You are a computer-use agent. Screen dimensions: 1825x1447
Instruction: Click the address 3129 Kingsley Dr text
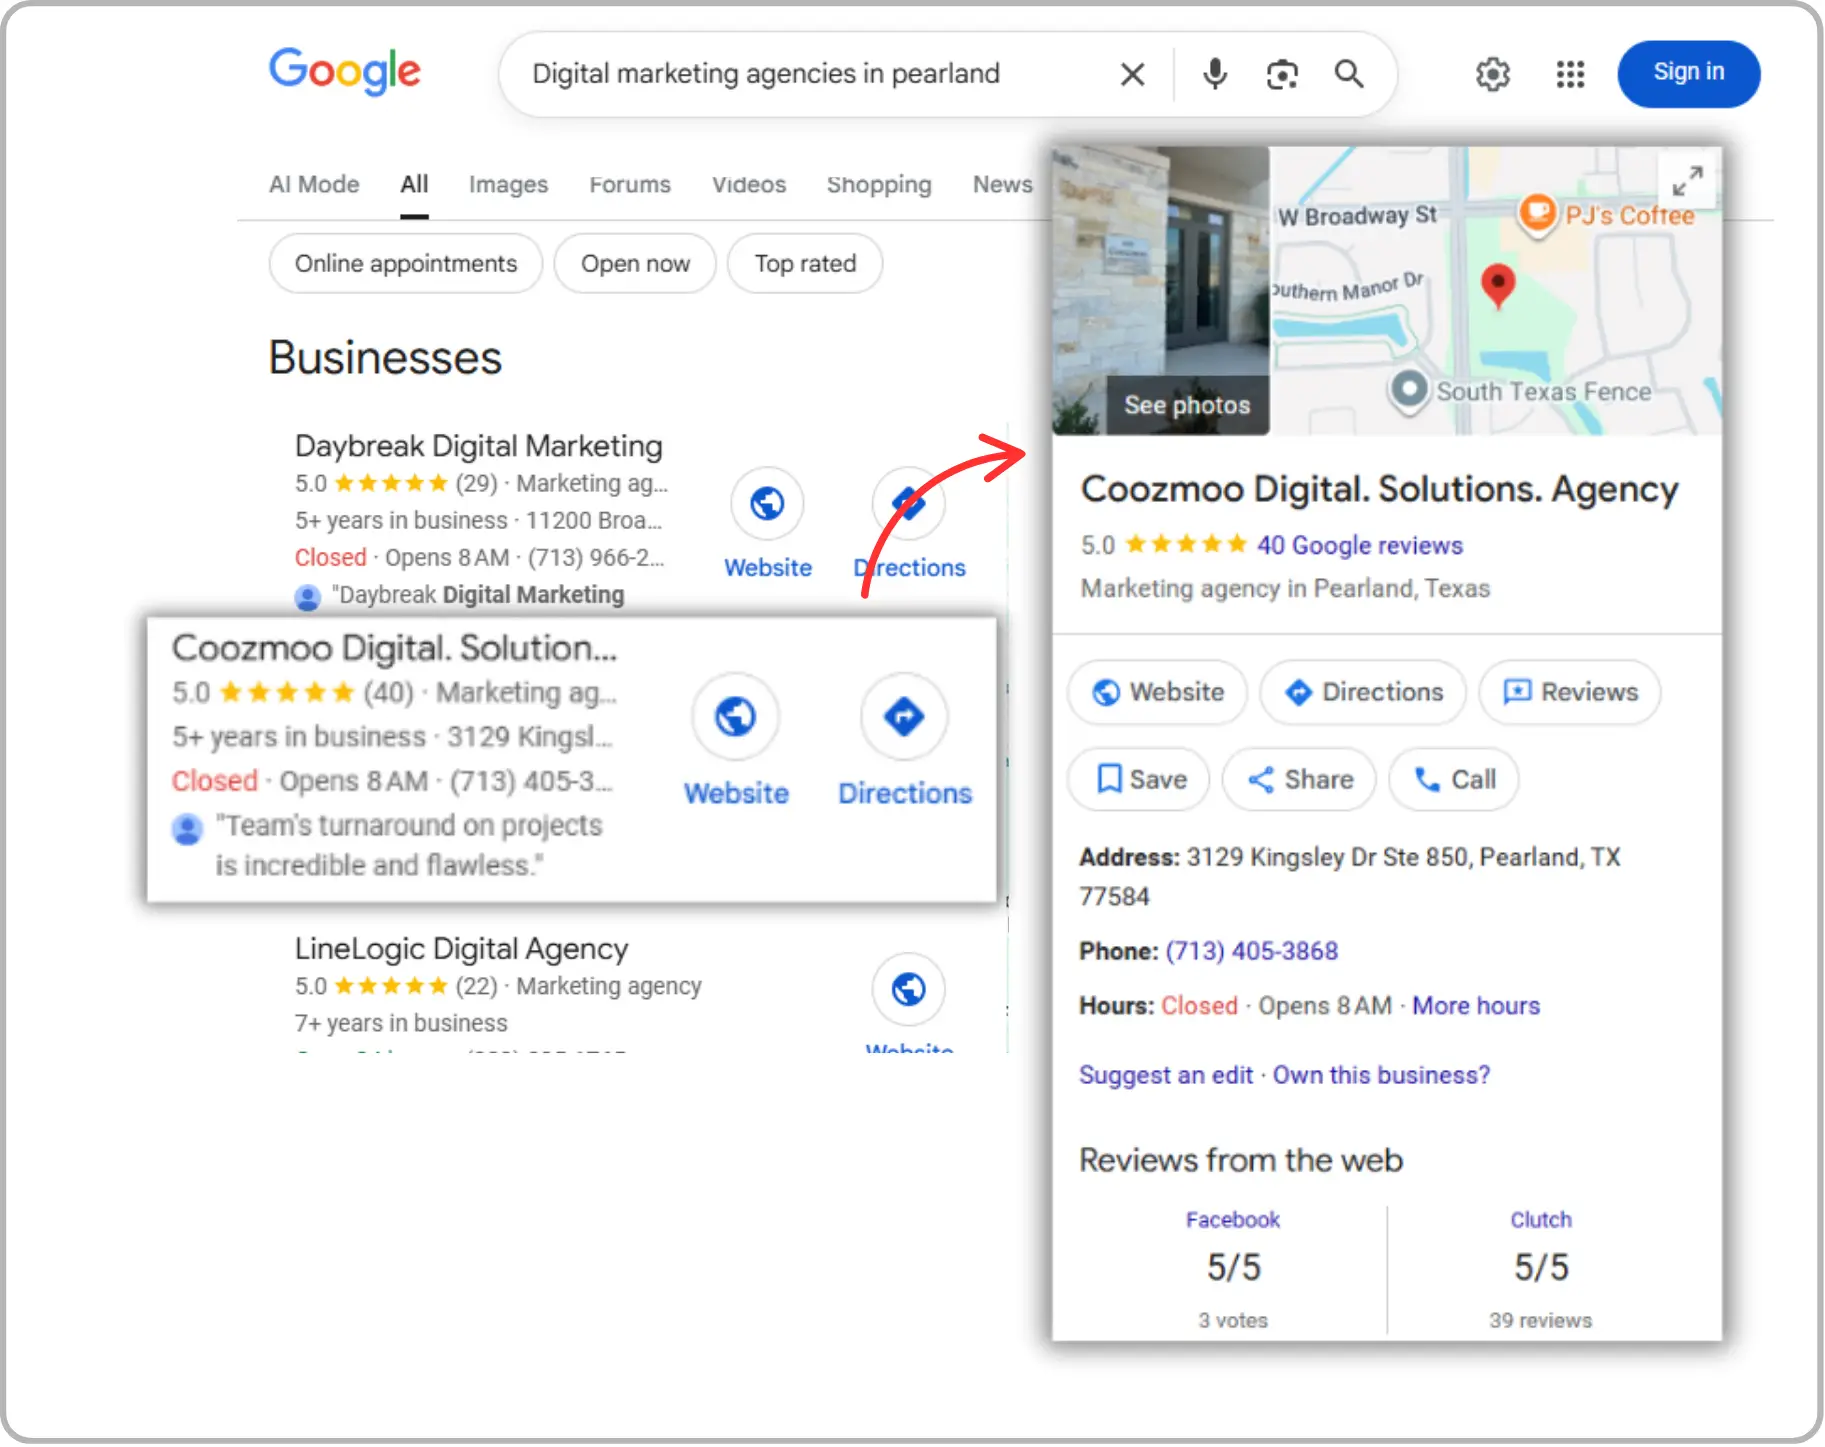[1350, 876]
